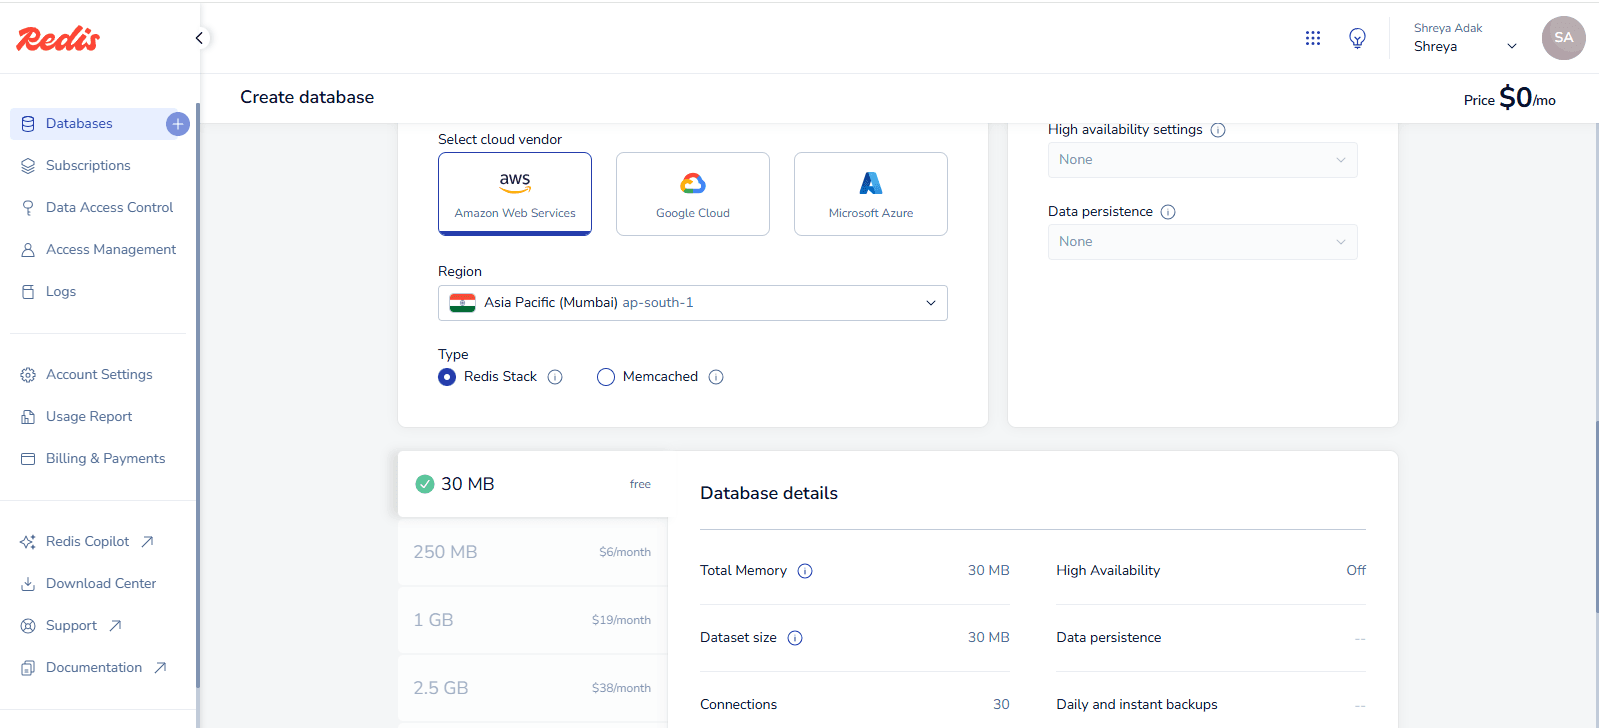Image resolution: width=1599 pixels, height=728 pixels.
Task: Click the Connections 30 value
Action: click(x=1001, y=705)
